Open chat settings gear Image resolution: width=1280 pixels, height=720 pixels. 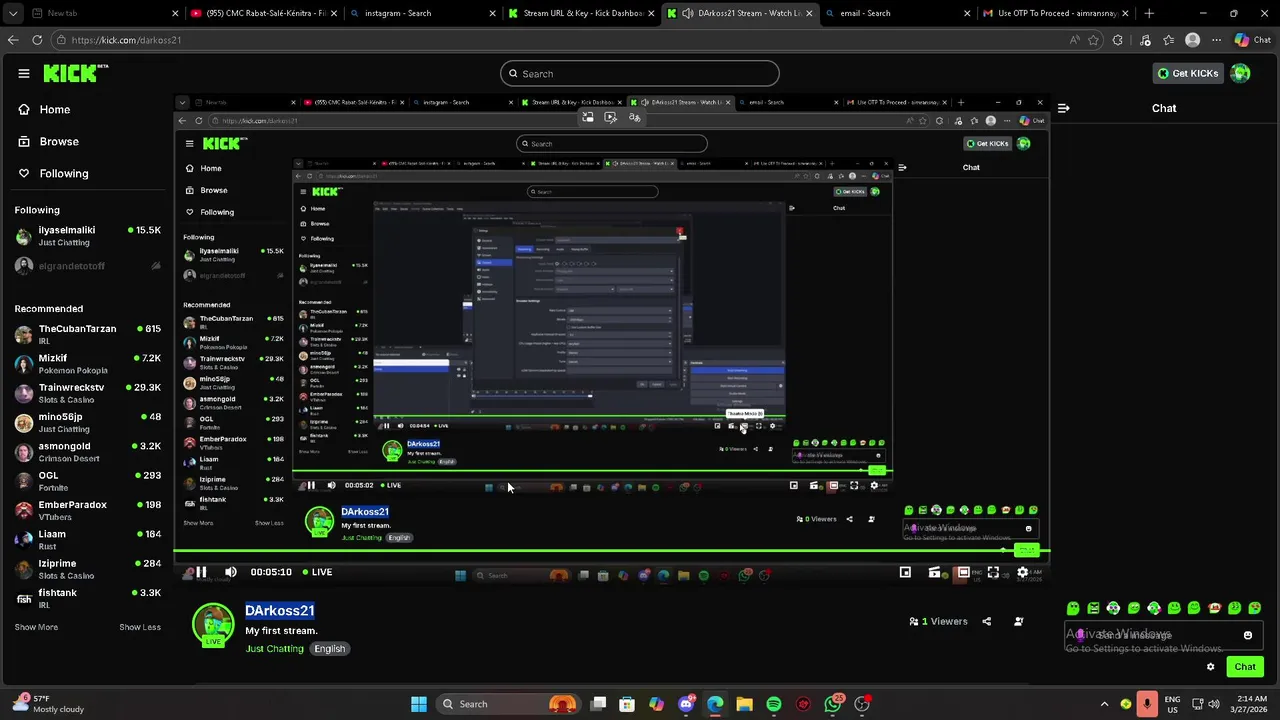[1211, 667]
